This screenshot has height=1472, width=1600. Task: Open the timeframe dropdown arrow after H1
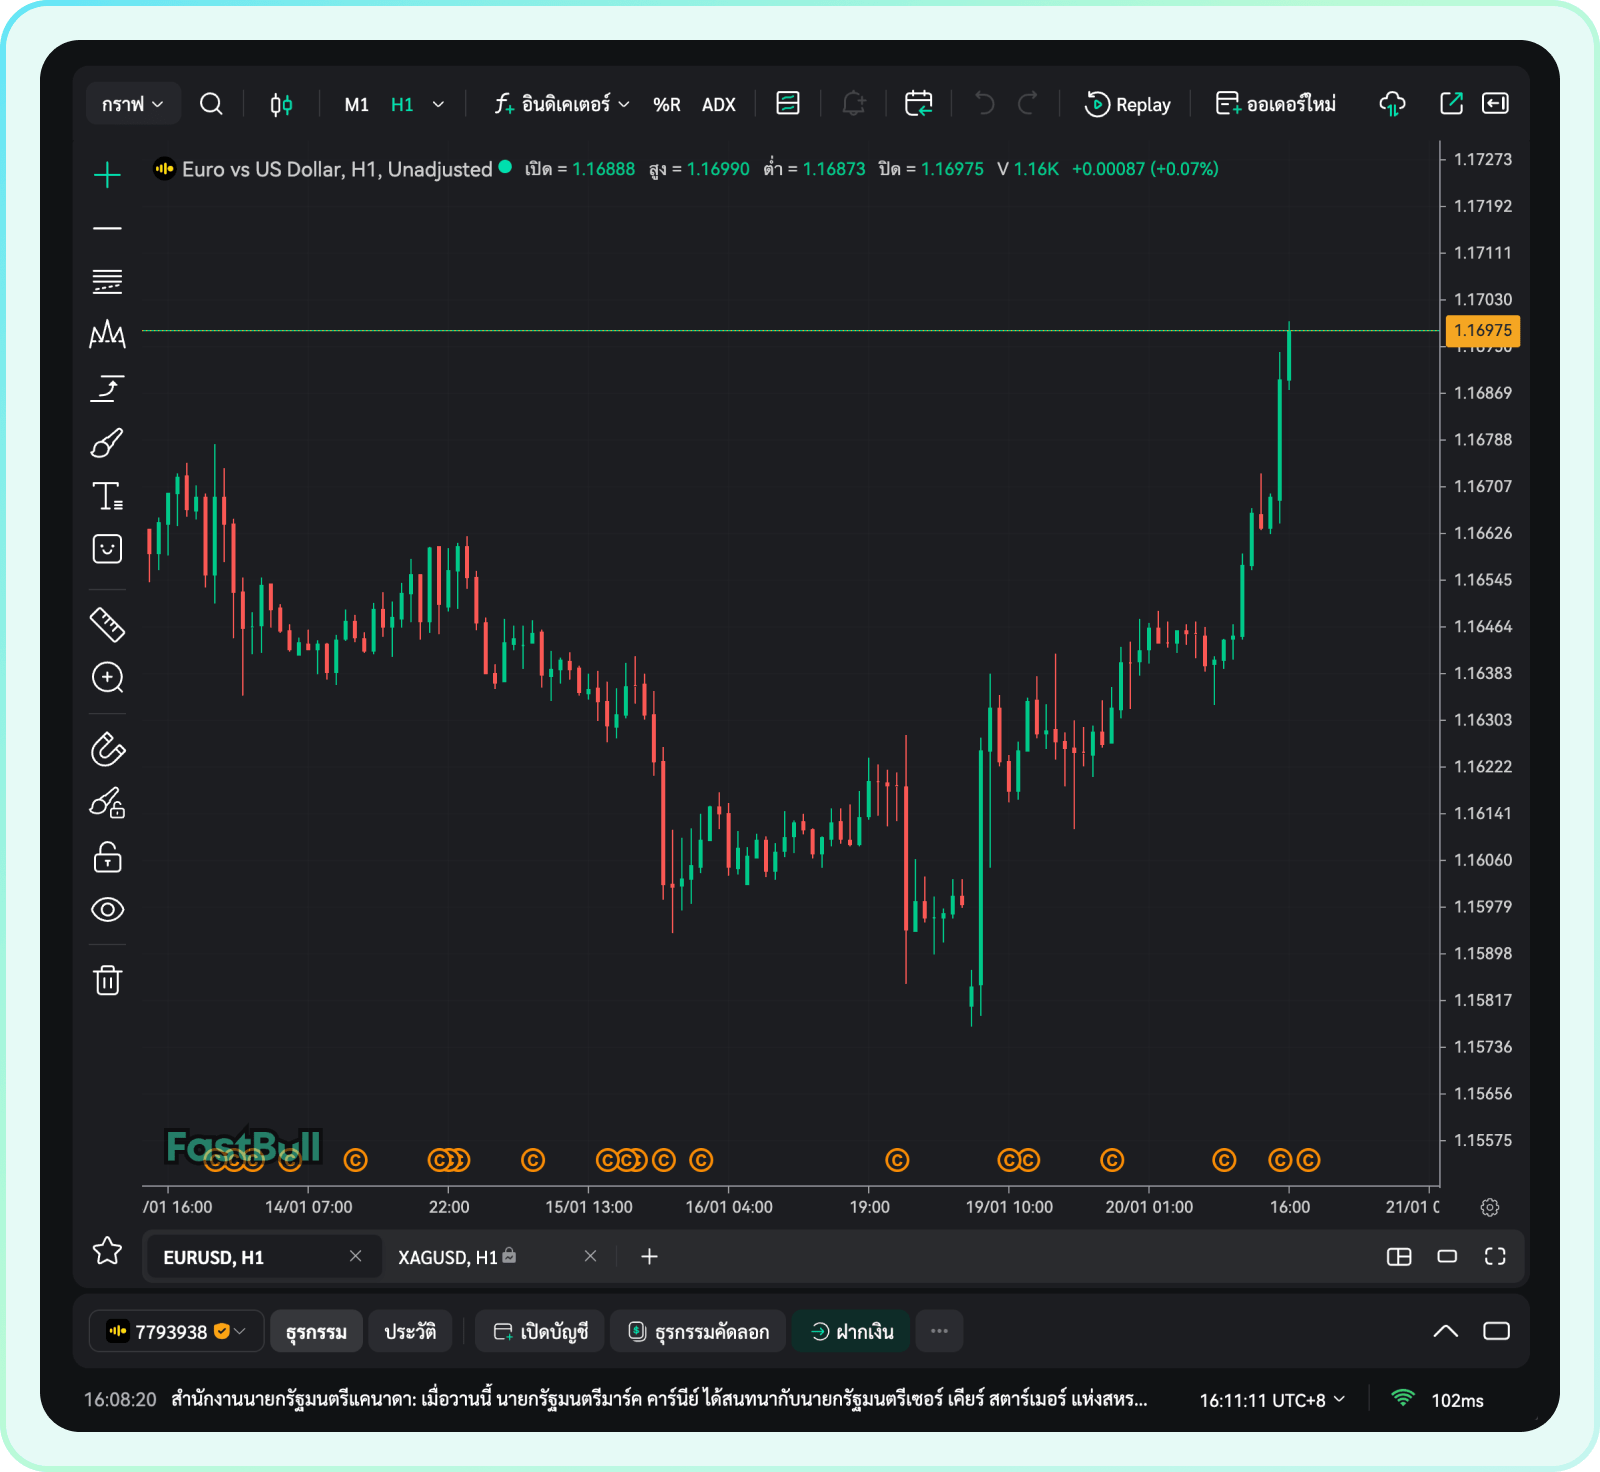(x=438, y=104)
